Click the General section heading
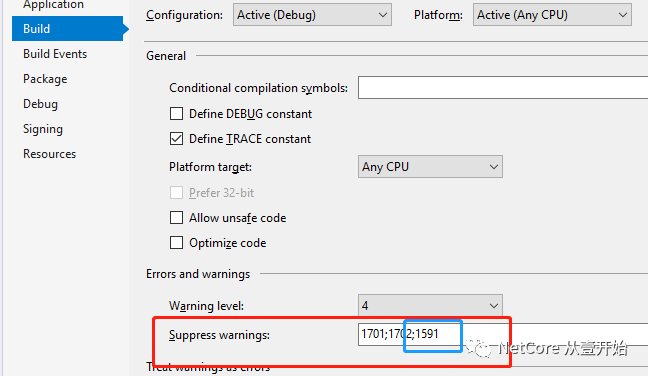 pyautogui.click(x=166, y=56)
